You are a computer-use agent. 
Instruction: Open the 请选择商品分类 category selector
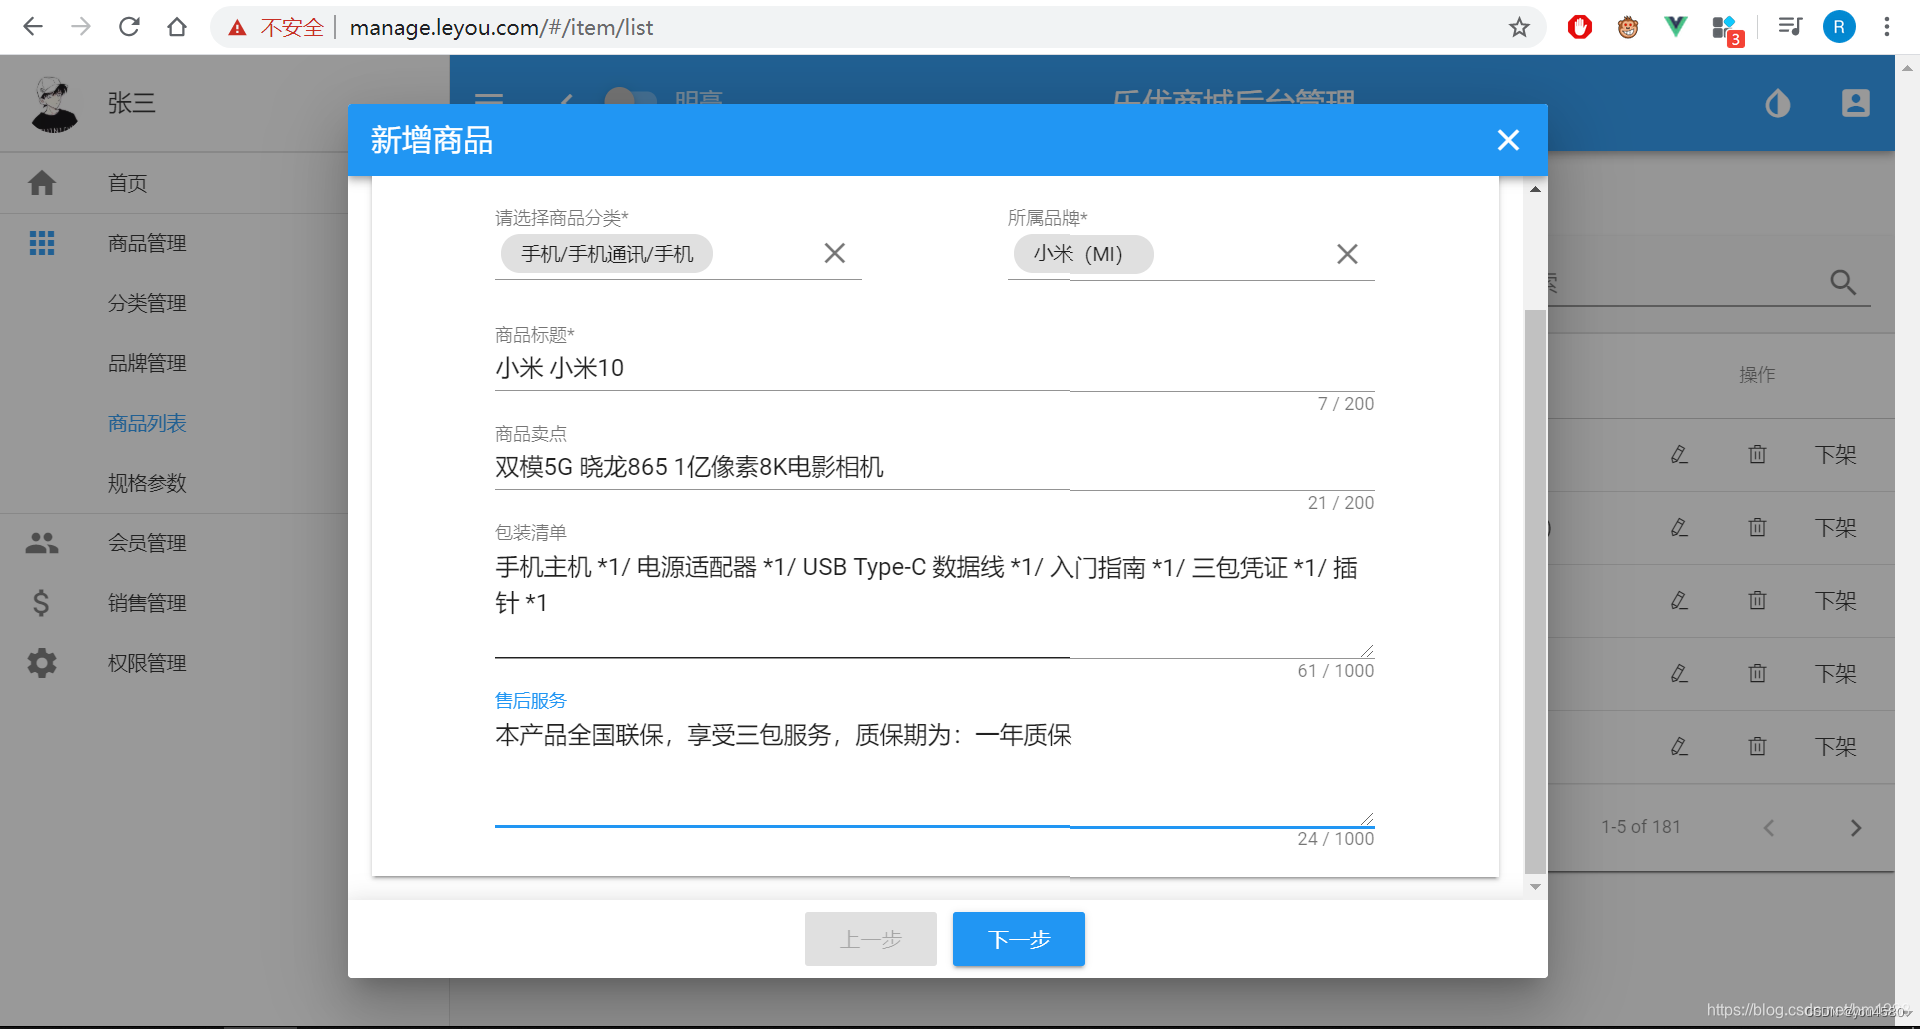[x=678, y=254]
